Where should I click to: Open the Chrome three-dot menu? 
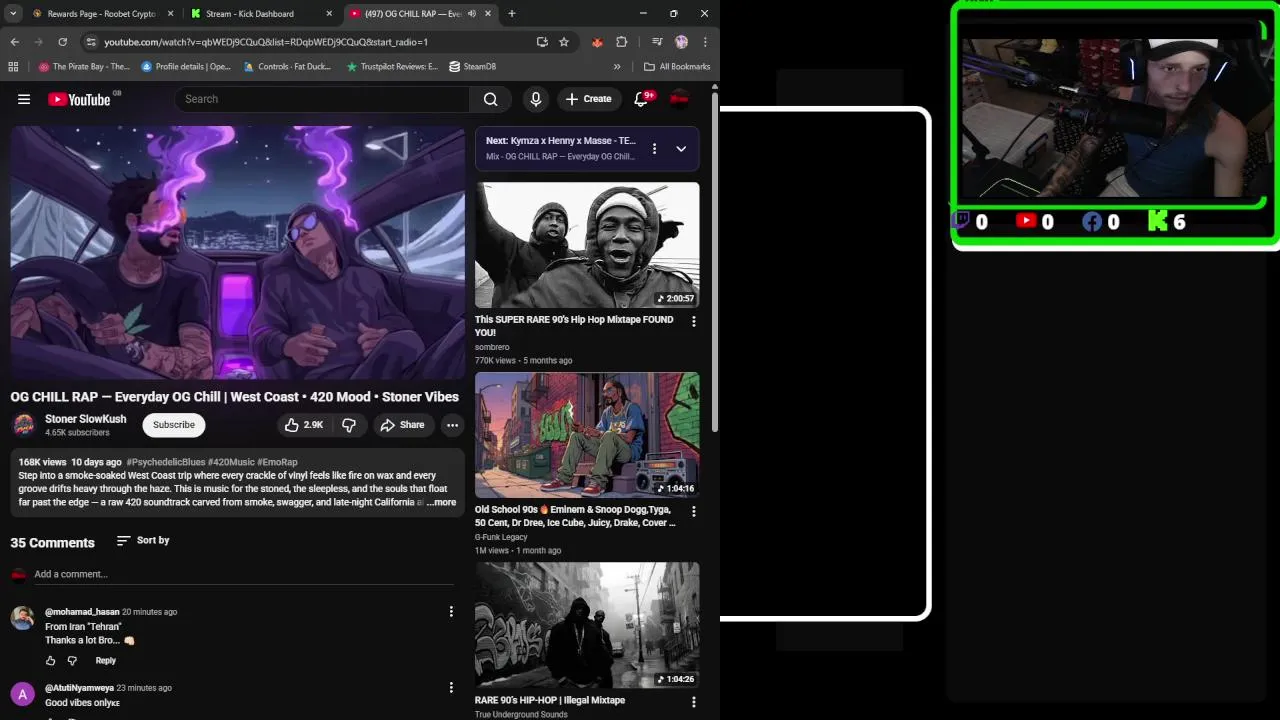(705, 42)
